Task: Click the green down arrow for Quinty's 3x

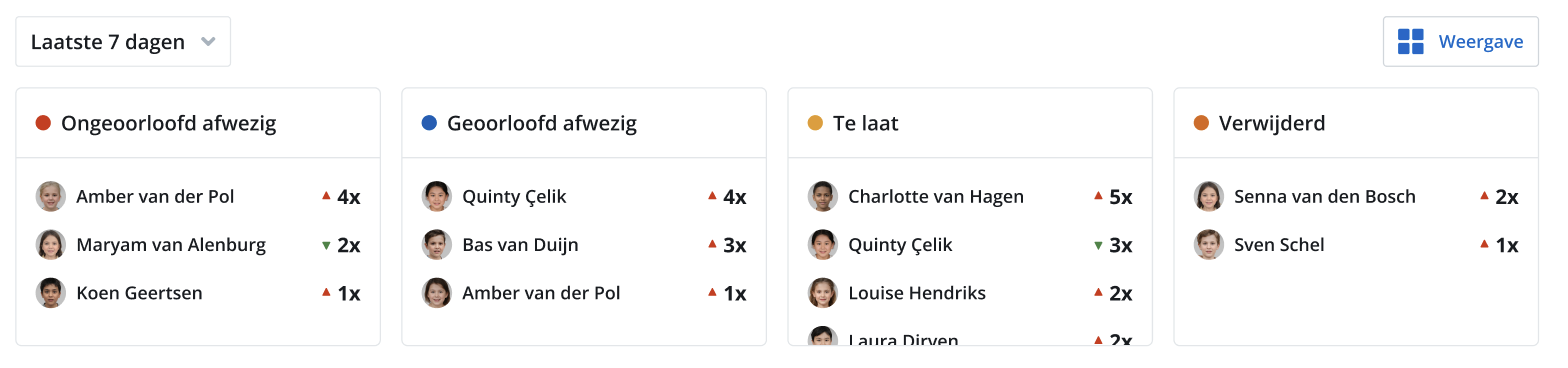Action: tap(1098, 245)
